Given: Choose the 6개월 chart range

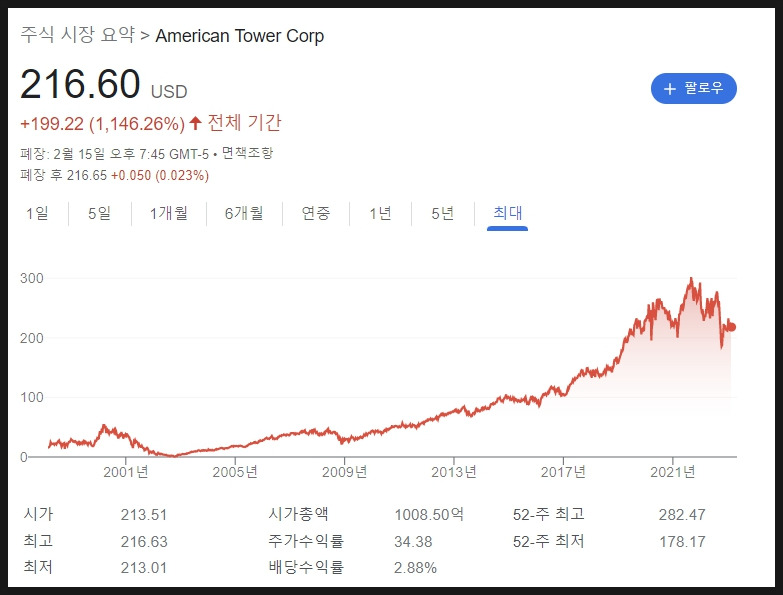Looking at the screenshot, I should (x=244, y=213).
